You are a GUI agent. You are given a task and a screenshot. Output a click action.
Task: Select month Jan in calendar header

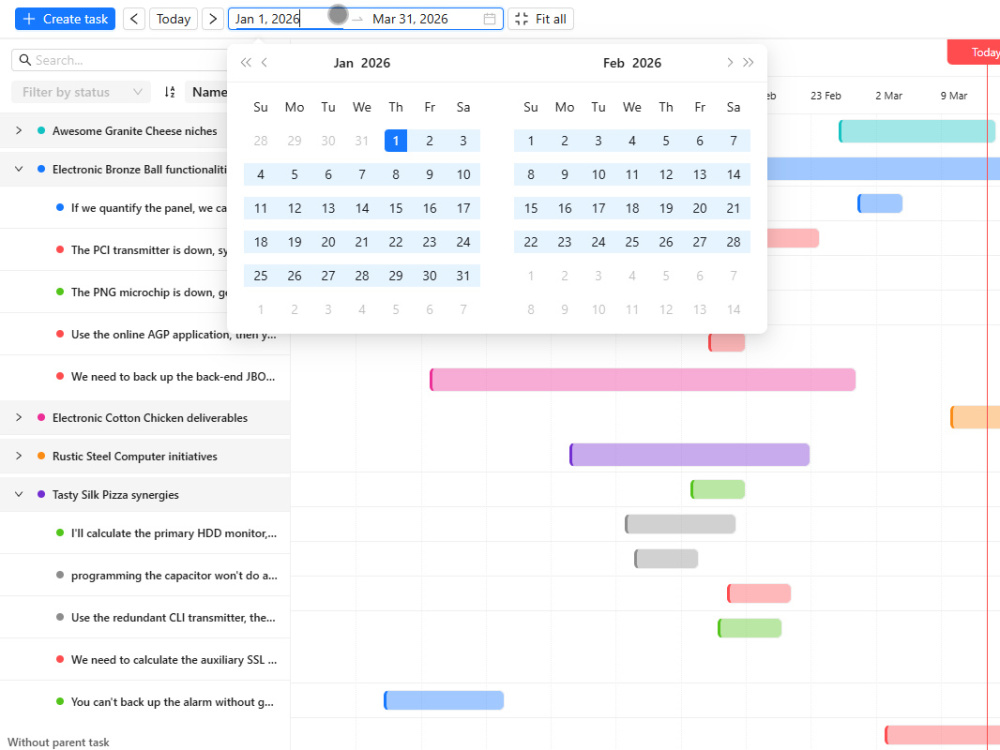343,63
